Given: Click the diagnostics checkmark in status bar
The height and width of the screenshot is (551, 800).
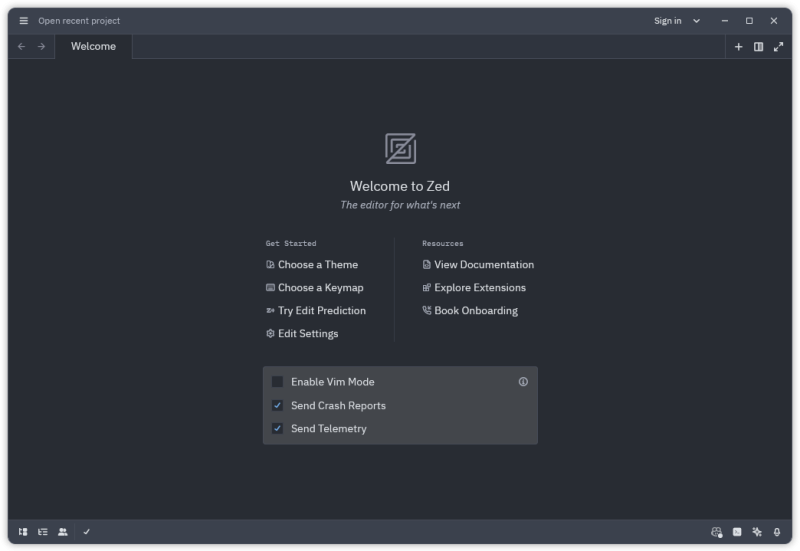Looking at the screenshot, I should [x=87, y=532].
